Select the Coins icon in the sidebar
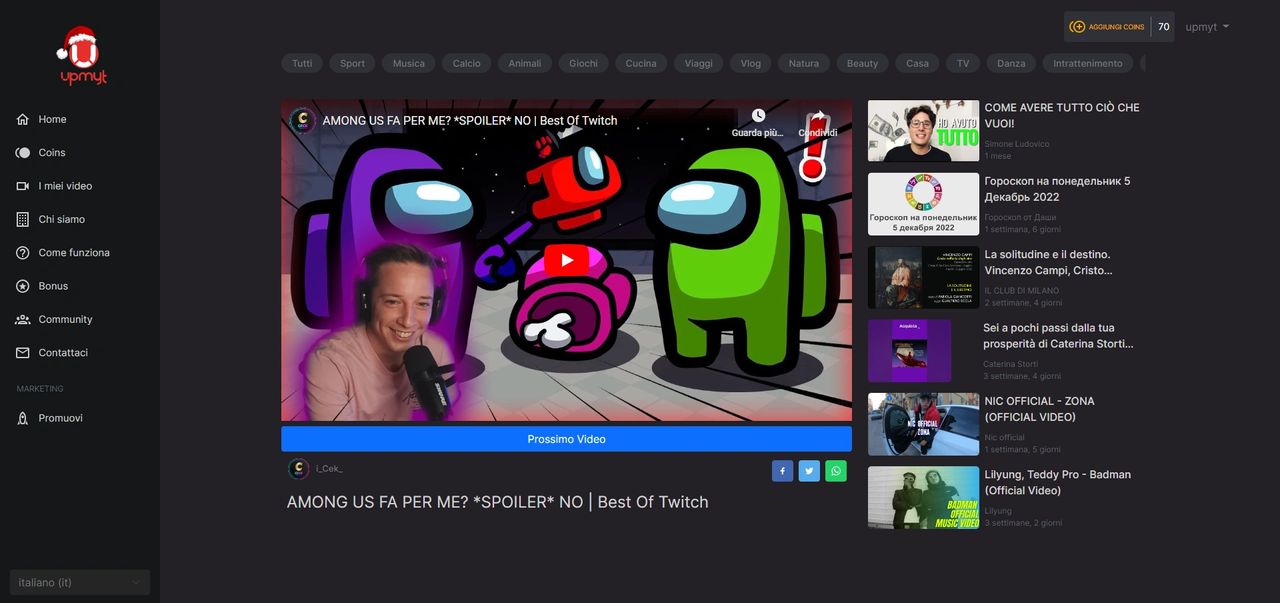The image size is (1280, 603). (22, 152)
